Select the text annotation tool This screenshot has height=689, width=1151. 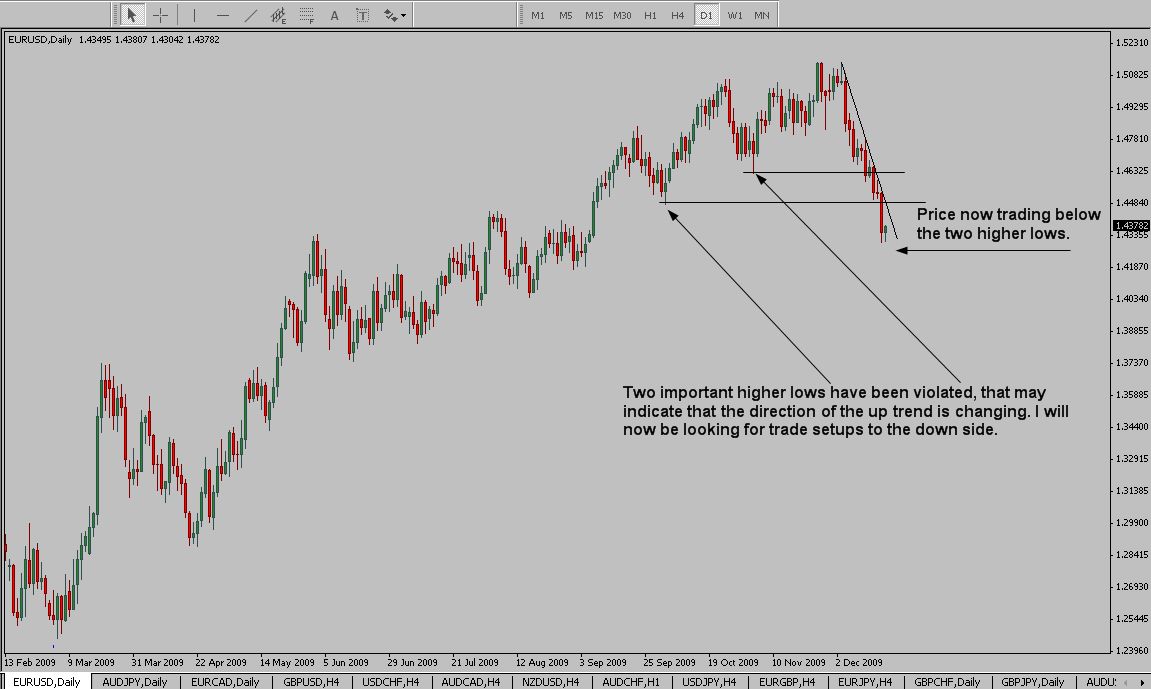click(x=334, y=15)
